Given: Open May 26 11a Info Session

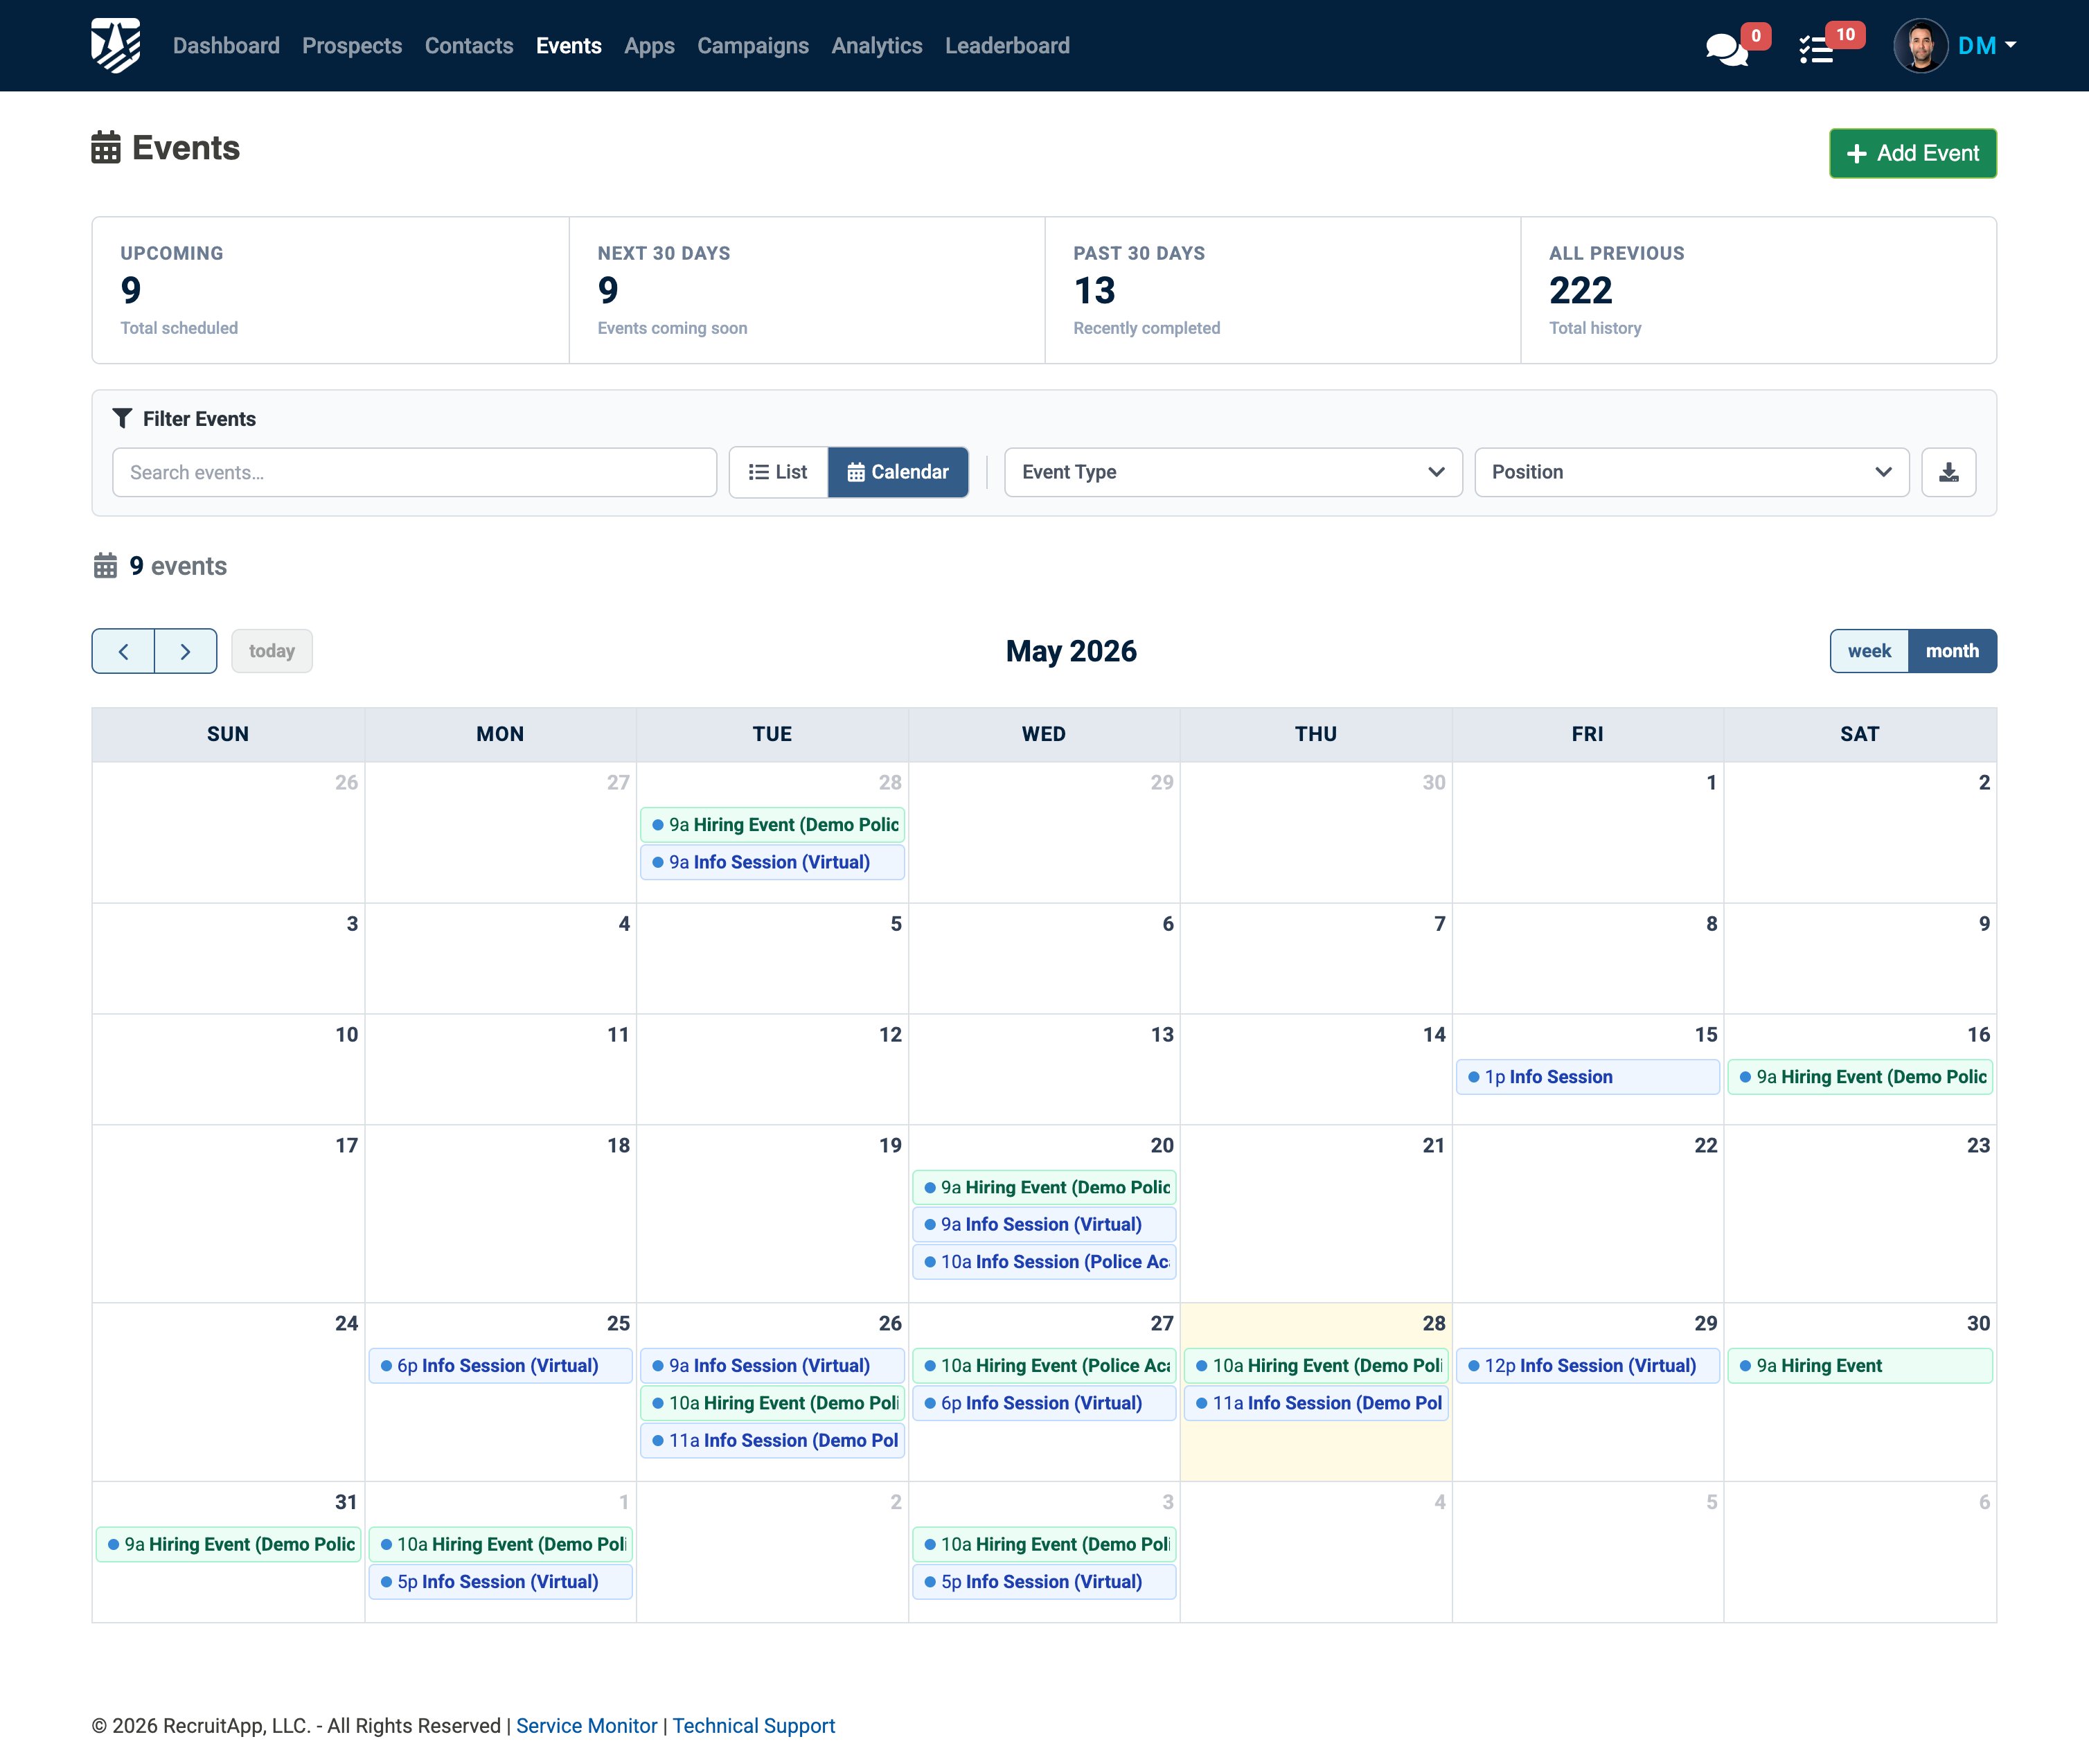Looking at the screenshot, I should click(772, 1441).
